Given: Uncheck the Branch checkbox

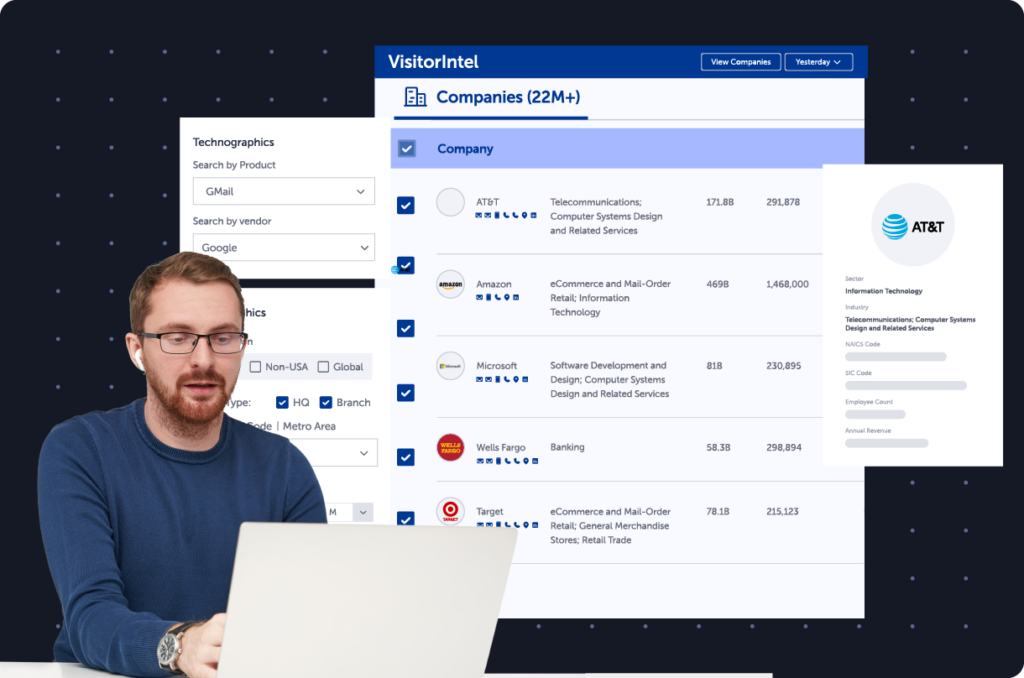Looking at the screenshot, I should [x=325, y=402].
